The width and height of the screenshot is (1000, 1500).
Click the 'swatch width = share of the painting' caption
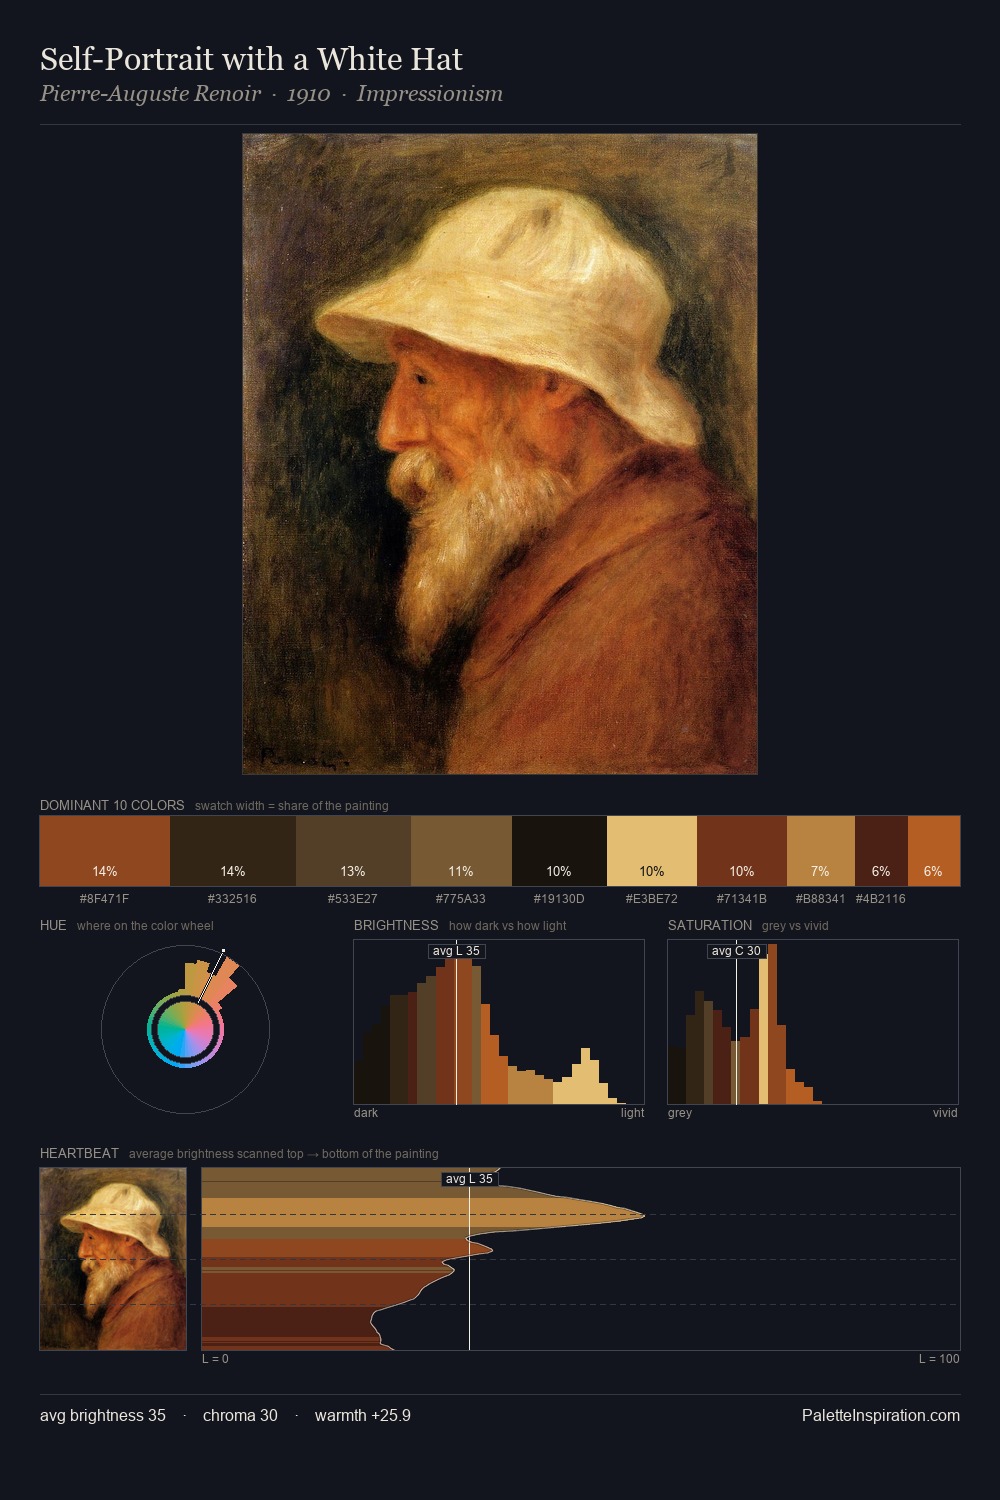292,806
